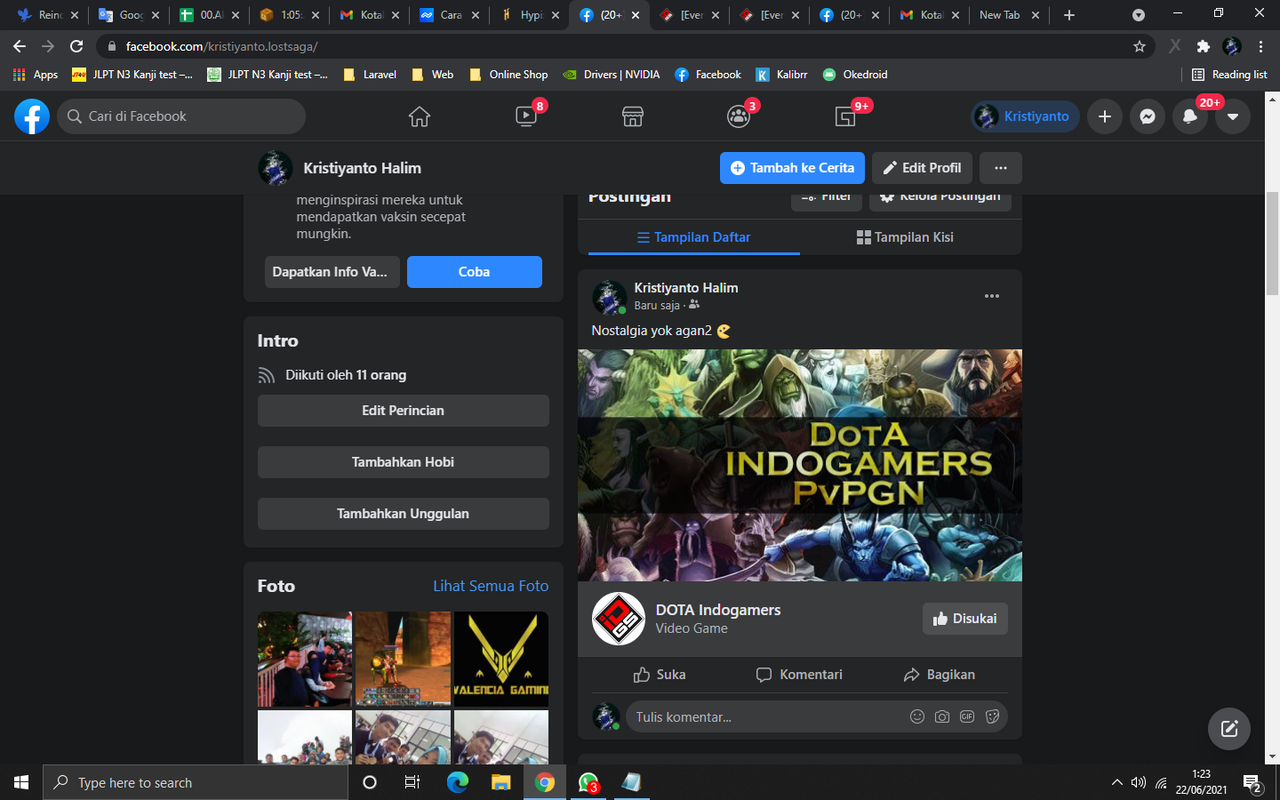Viewport: 1280px width, 800px height.
Task: Click Edit Perincian button
Action: tap(403, 410)
